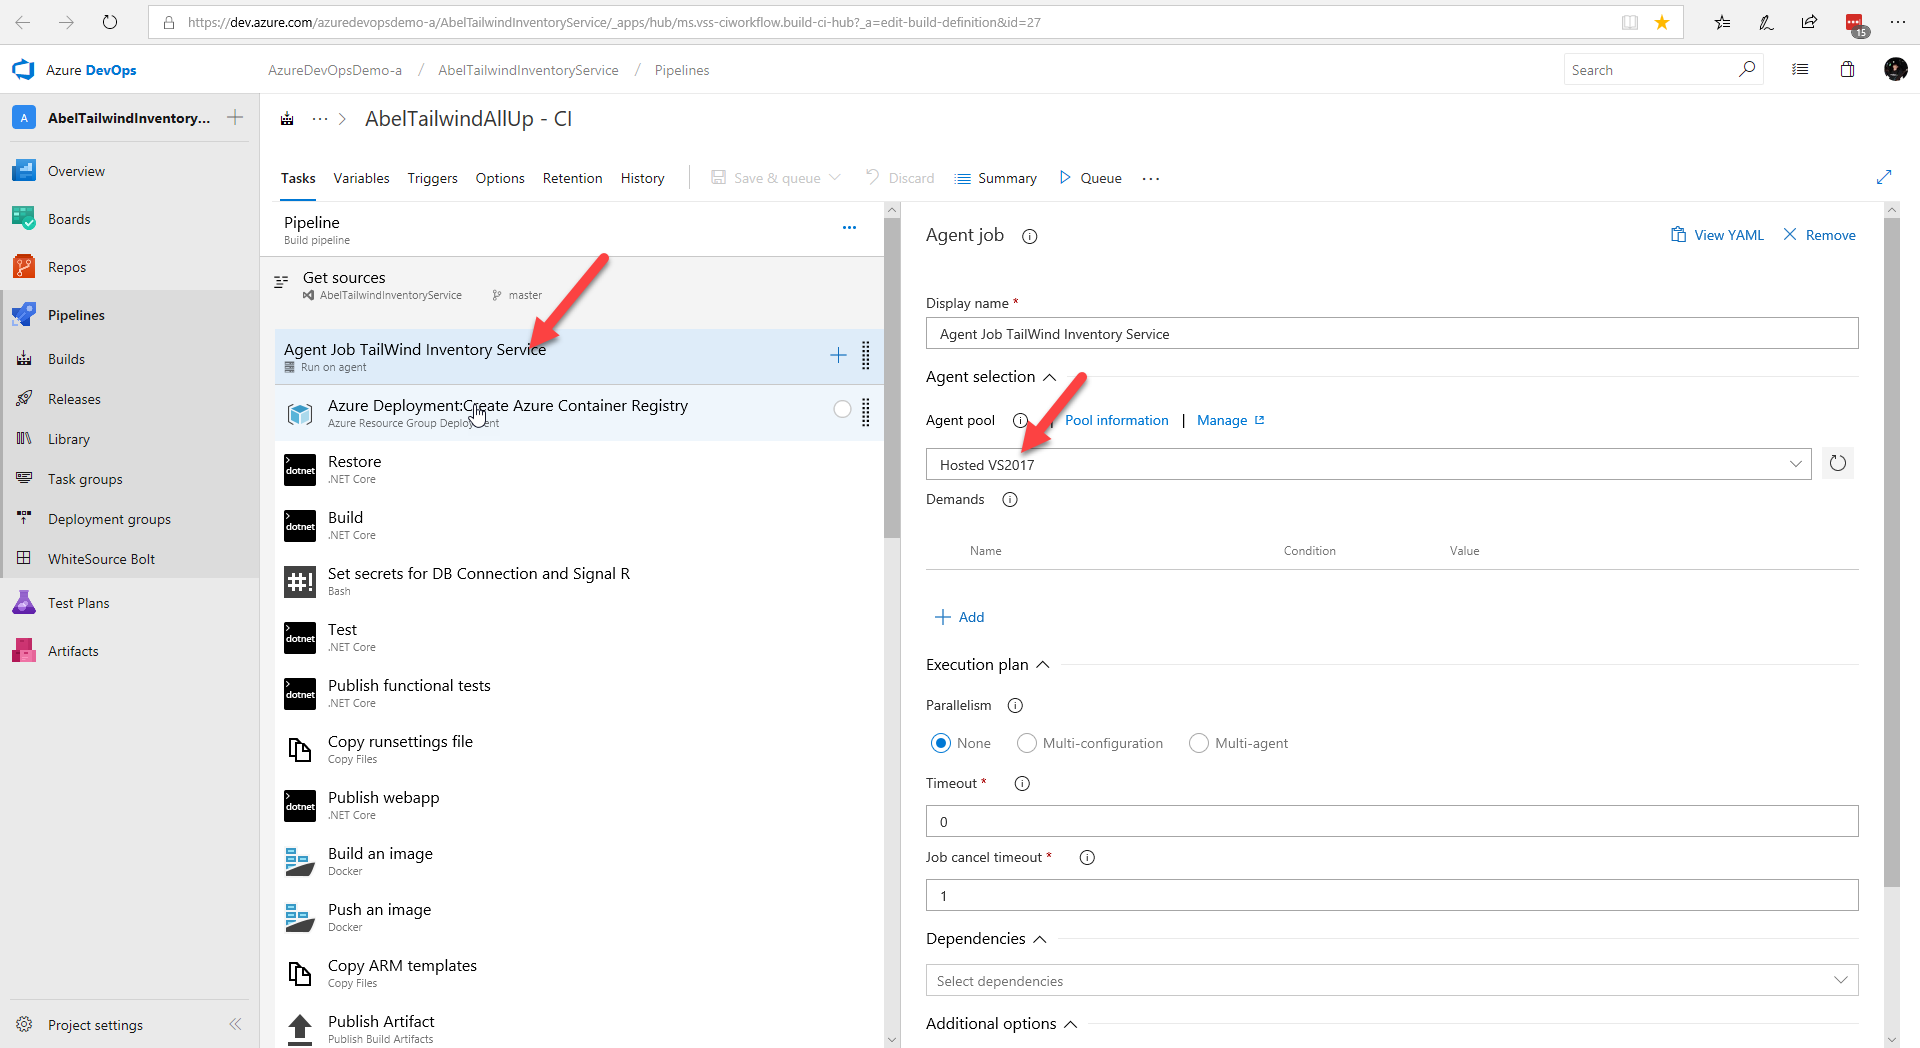
Task: Add a task to the agent job
Action: pos(838,355)
